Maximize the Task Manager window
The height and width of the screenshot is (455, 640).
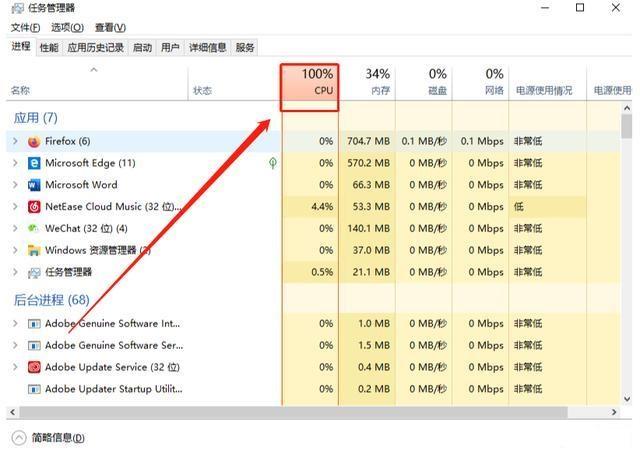coord(580,8)
